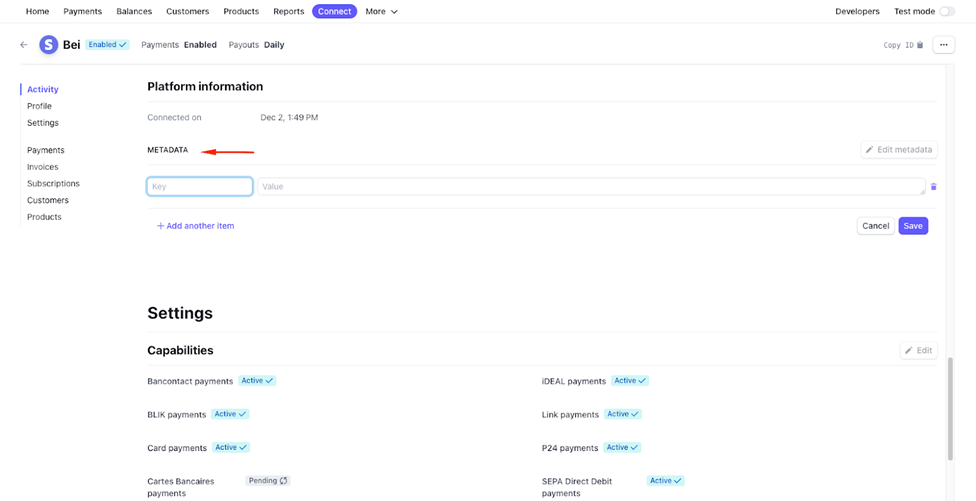
Task: Click the back arrow beside Bei
Action: pos(24,45)
